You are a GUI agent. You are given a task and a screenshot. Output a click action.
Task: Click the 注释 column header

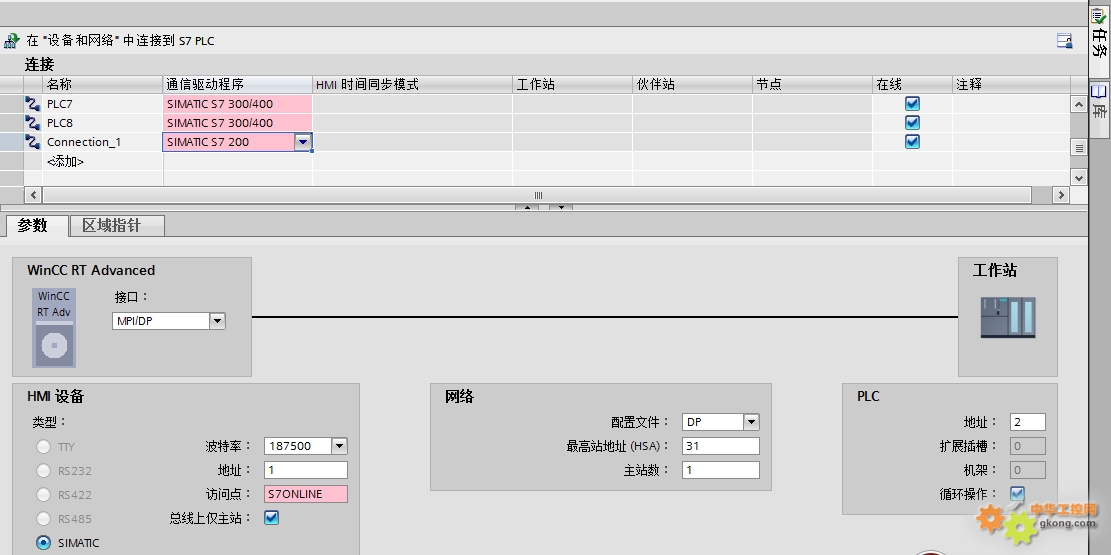[x=1011, y=84]
